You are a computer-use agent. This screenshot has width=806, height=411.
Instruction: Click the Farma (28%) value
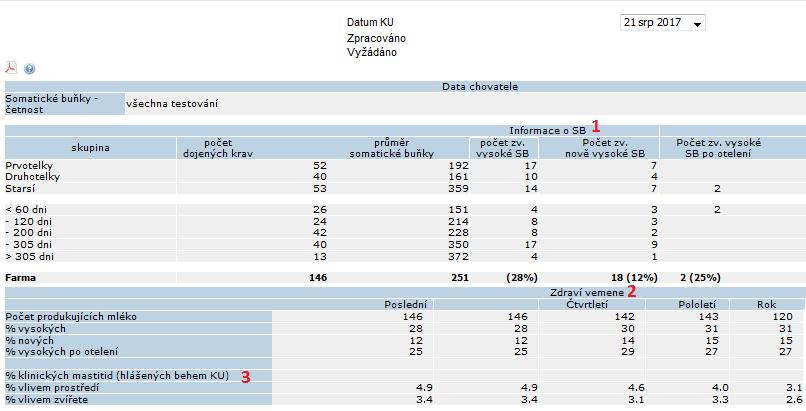pyautogui.click(x=522, y=278)
